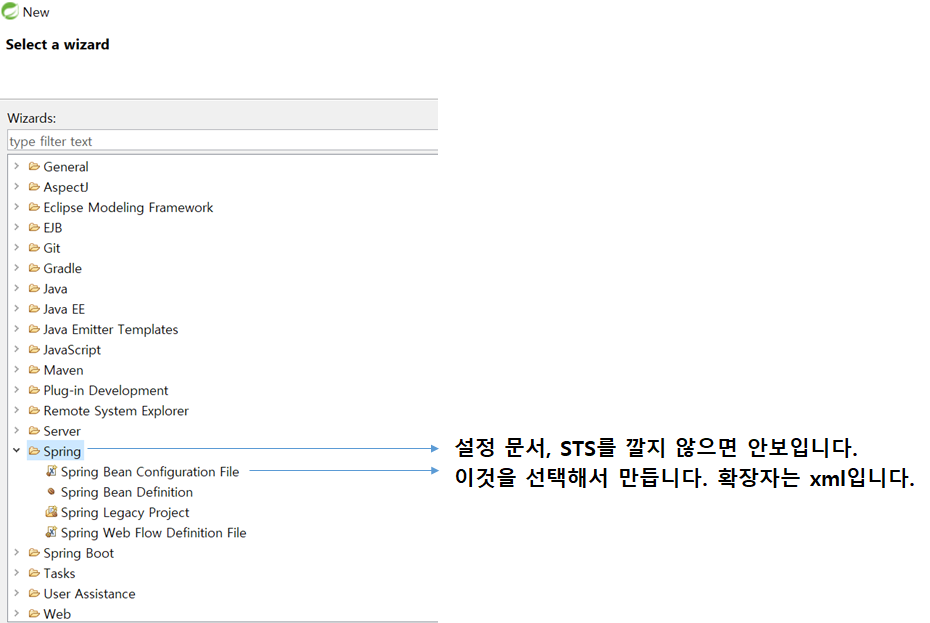The width and height of the screenshot is (930, 623).
Task: Expand the Java Emitter Templates category
Action: point(17,329)
